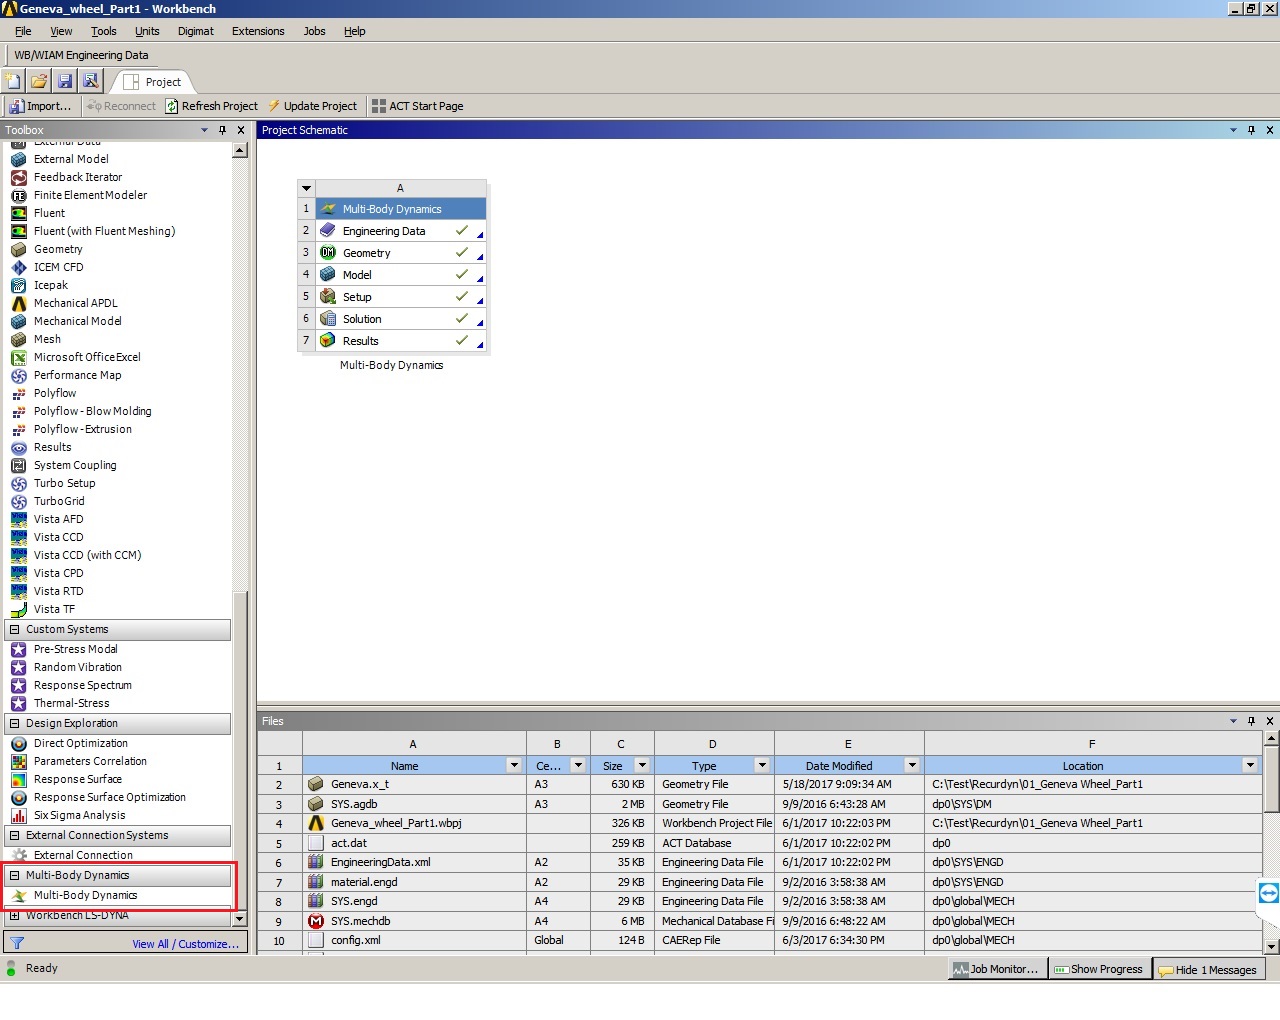Click the Solution cell in system A

pyautogui.click(x=400, y=319)
